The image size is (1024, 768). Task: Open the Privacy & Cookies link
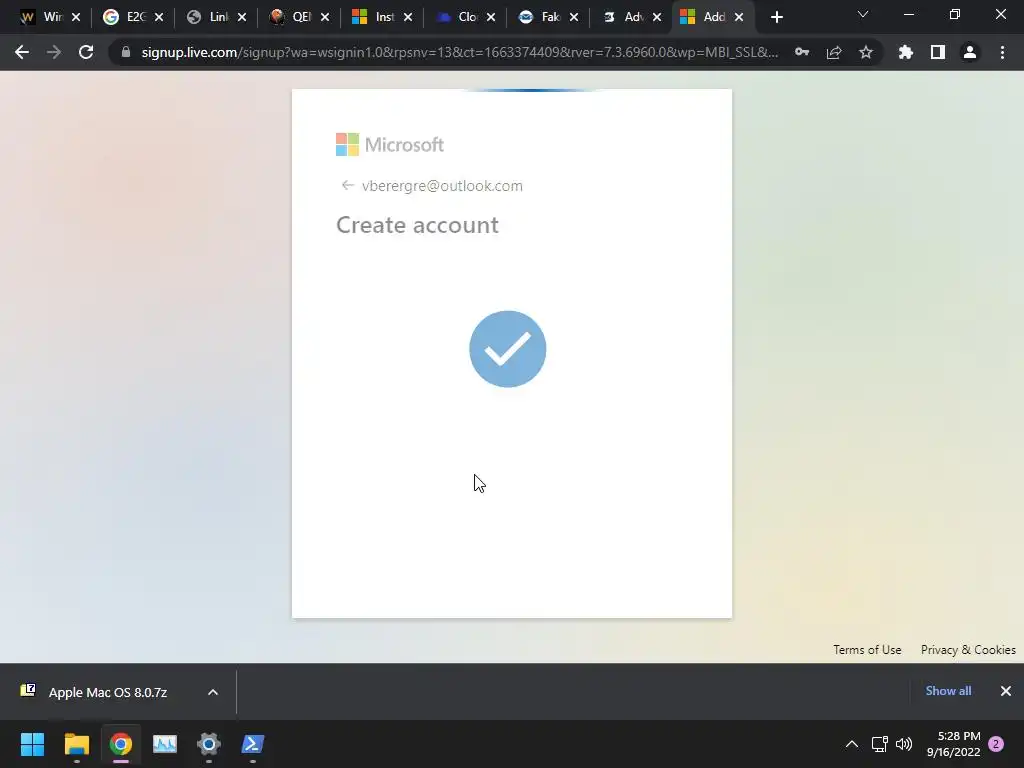[x=968, y=650]
